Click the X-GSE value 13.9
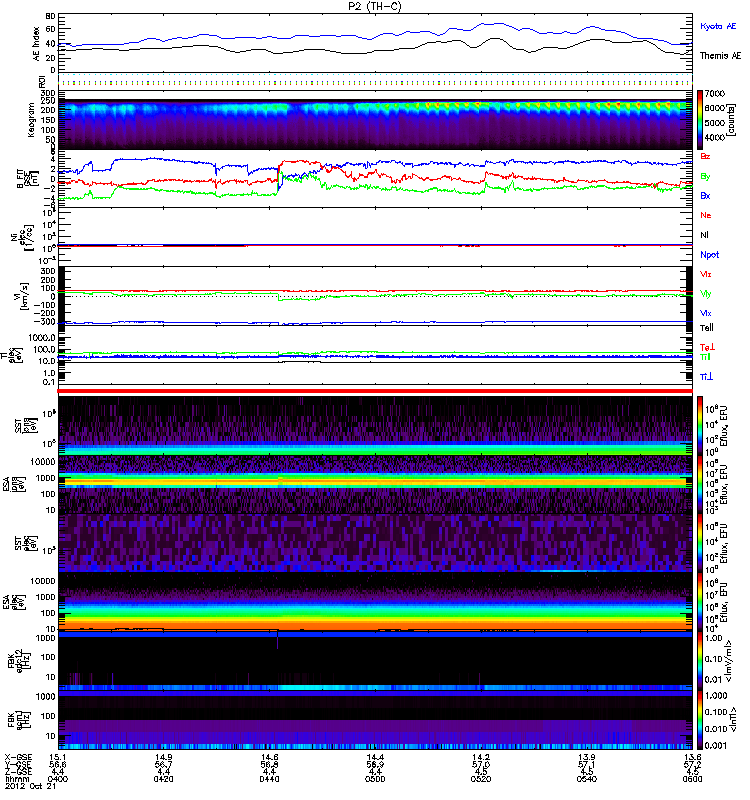The width and height of the screenshot is (750, 800). (587, 757)
